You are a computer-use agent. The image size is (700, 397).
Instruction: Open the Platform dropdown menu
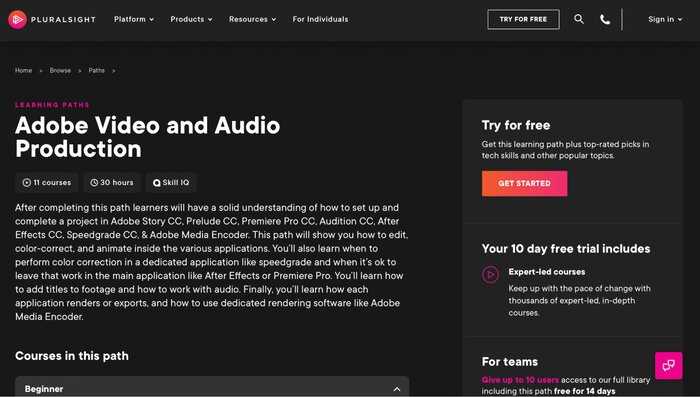[x=134, y=19]
